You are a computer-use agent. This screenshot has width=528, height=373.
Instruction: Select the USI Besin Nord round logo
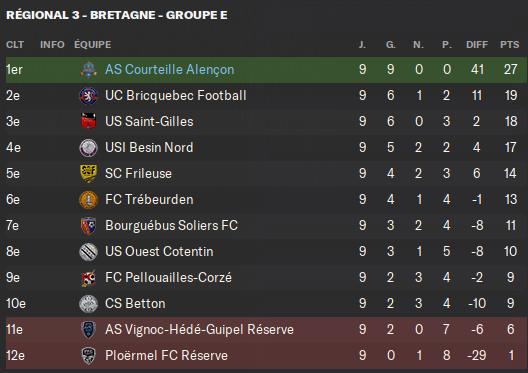[x=89, y=148]
